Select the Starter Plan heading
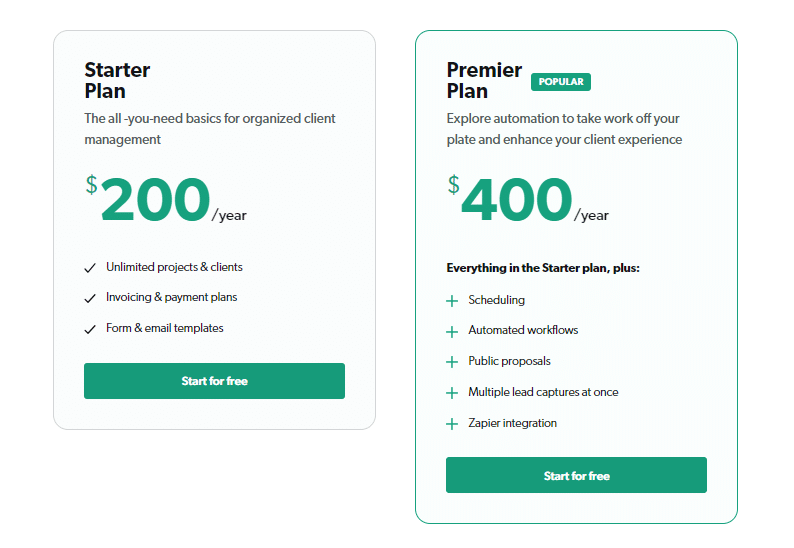 (117, 80)
